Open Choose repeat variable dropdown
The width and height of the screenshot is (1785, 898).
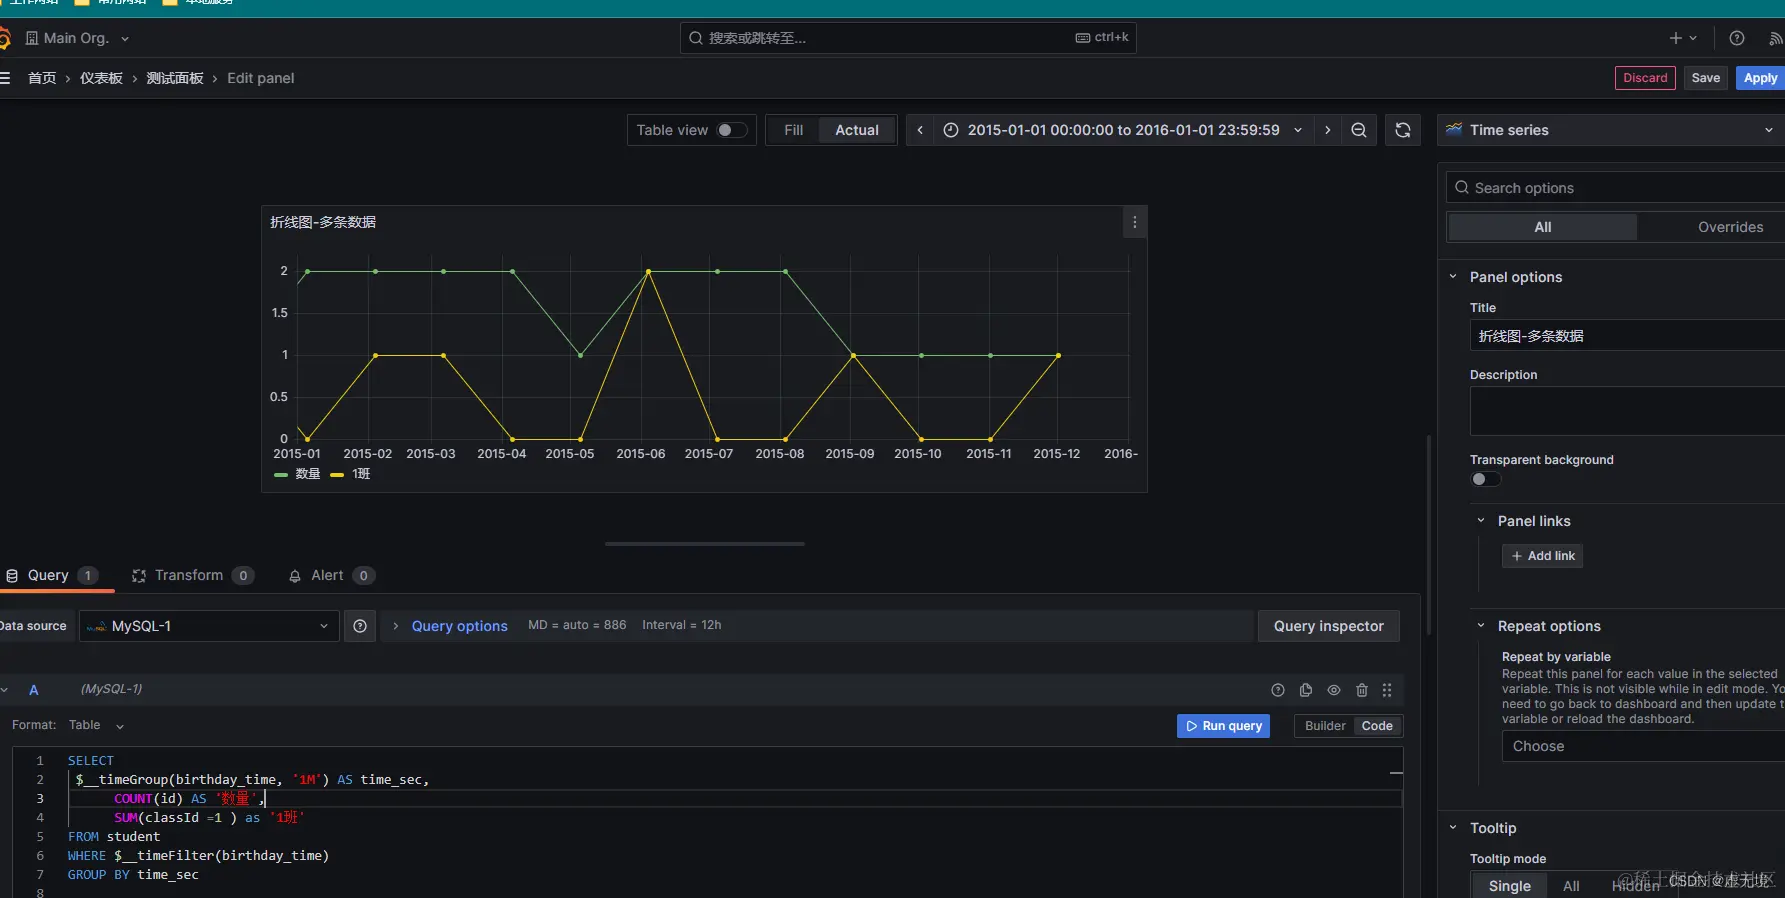1643,746
